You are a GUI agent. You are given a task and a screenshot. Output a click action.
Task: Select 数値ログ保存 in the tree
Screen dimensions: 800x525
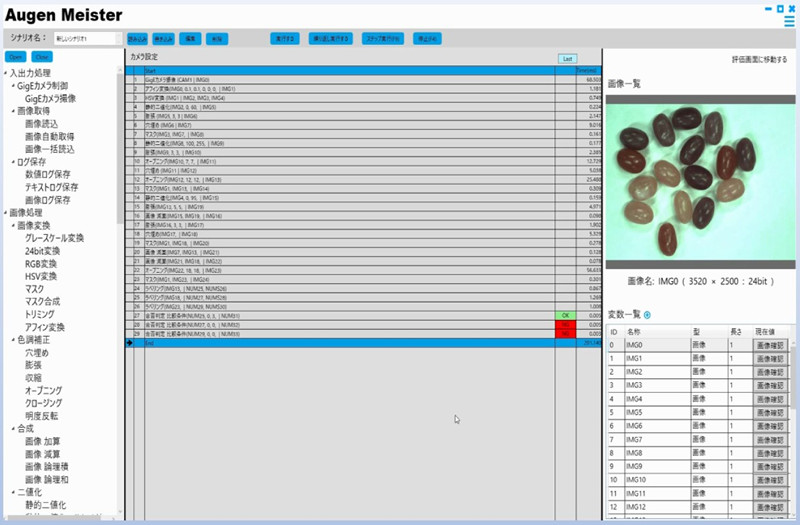48,174
